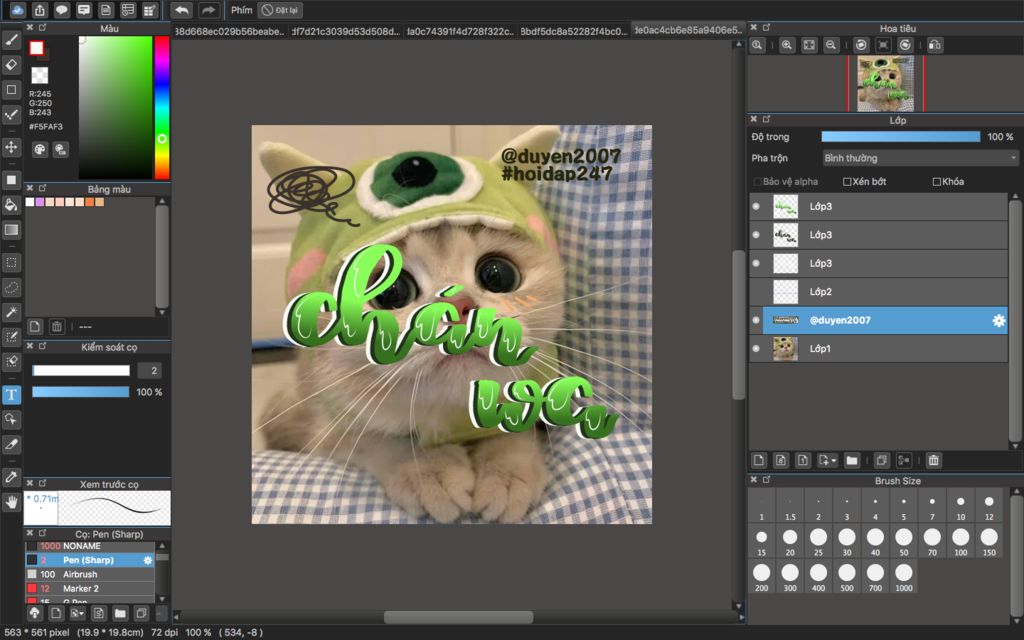Switch to the 8bdf5dc8a52282f4bc0 document tab
Image resolution: width=1024 pixels, height=640 pixels.
[x=574, y=31]
